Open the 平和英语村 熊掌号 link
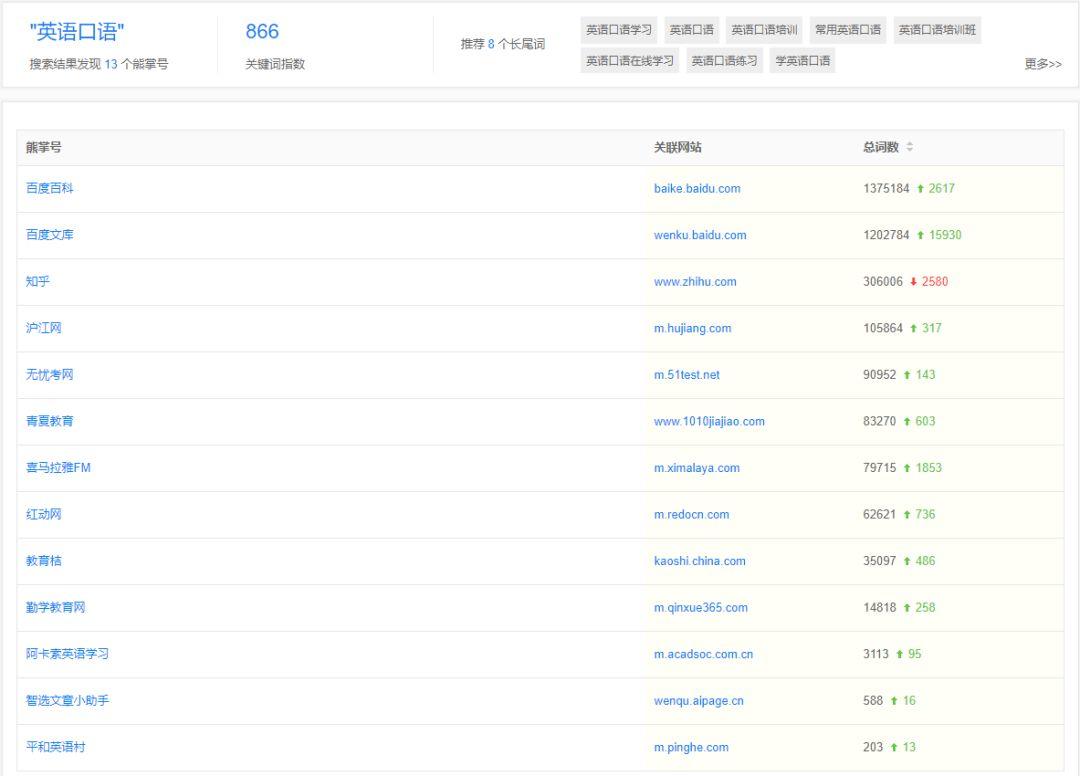Screen dimensions: 1080x776 pyautogui.click(x=56, y=747)
